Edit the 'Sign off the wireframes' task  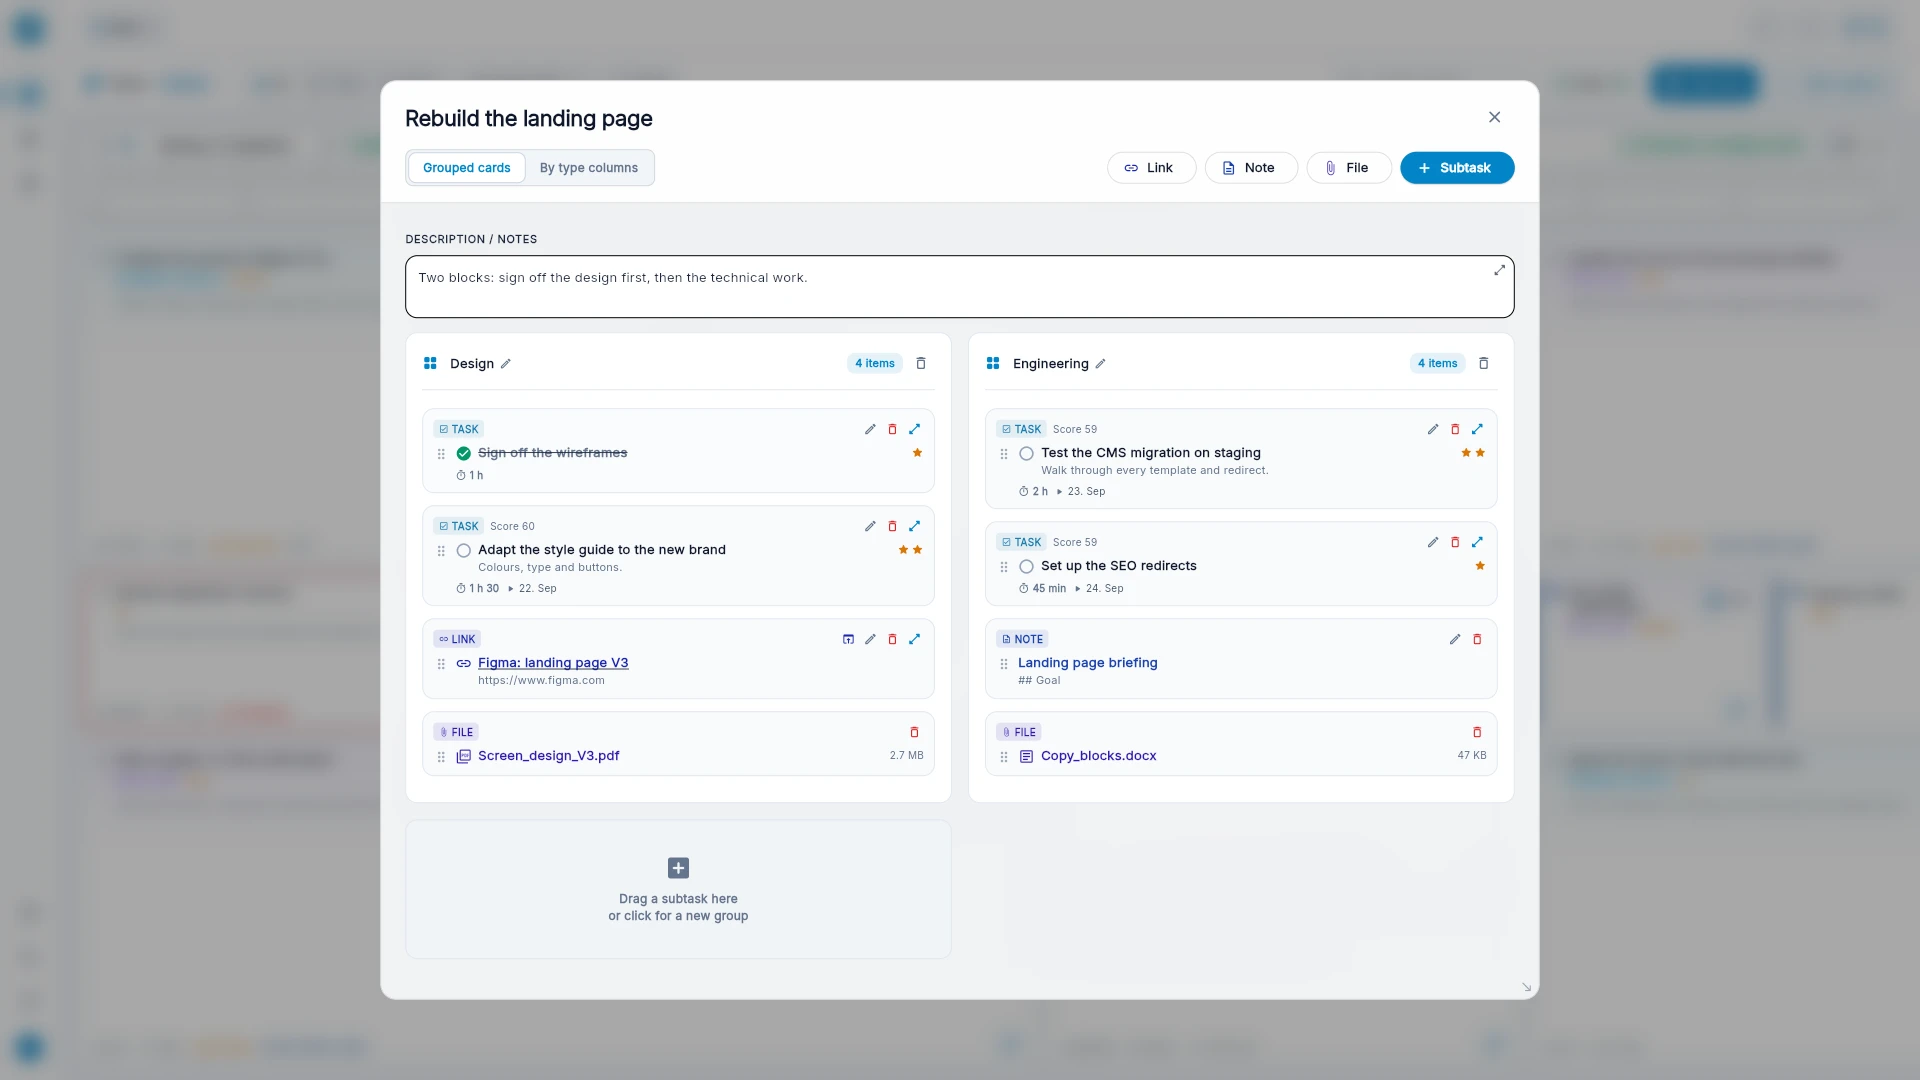click(x=870, y=429)
